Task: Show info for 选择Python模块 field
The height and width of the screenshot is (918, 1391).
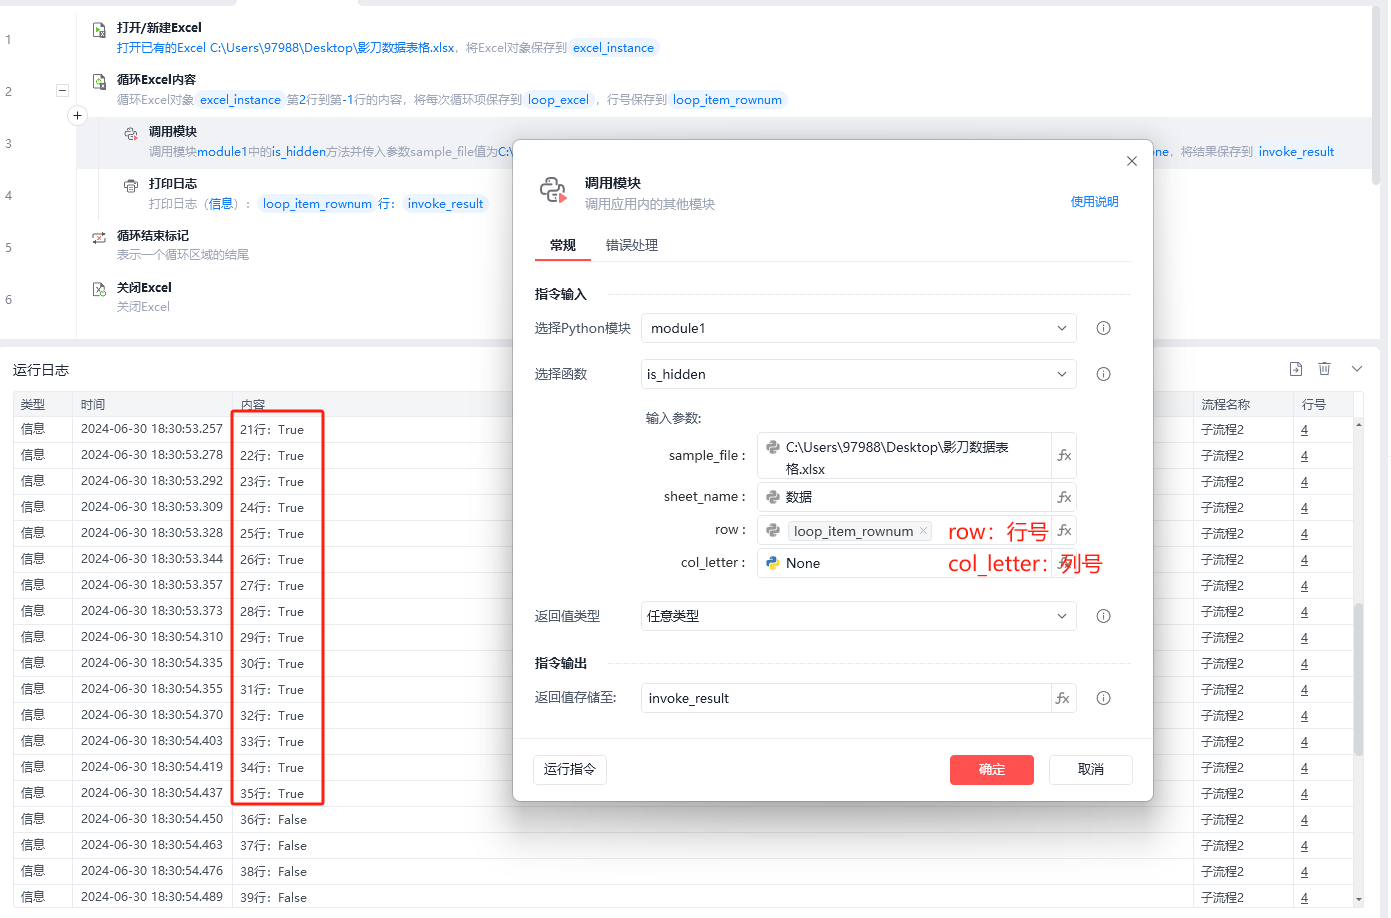Action: [x=1104, y=328]
